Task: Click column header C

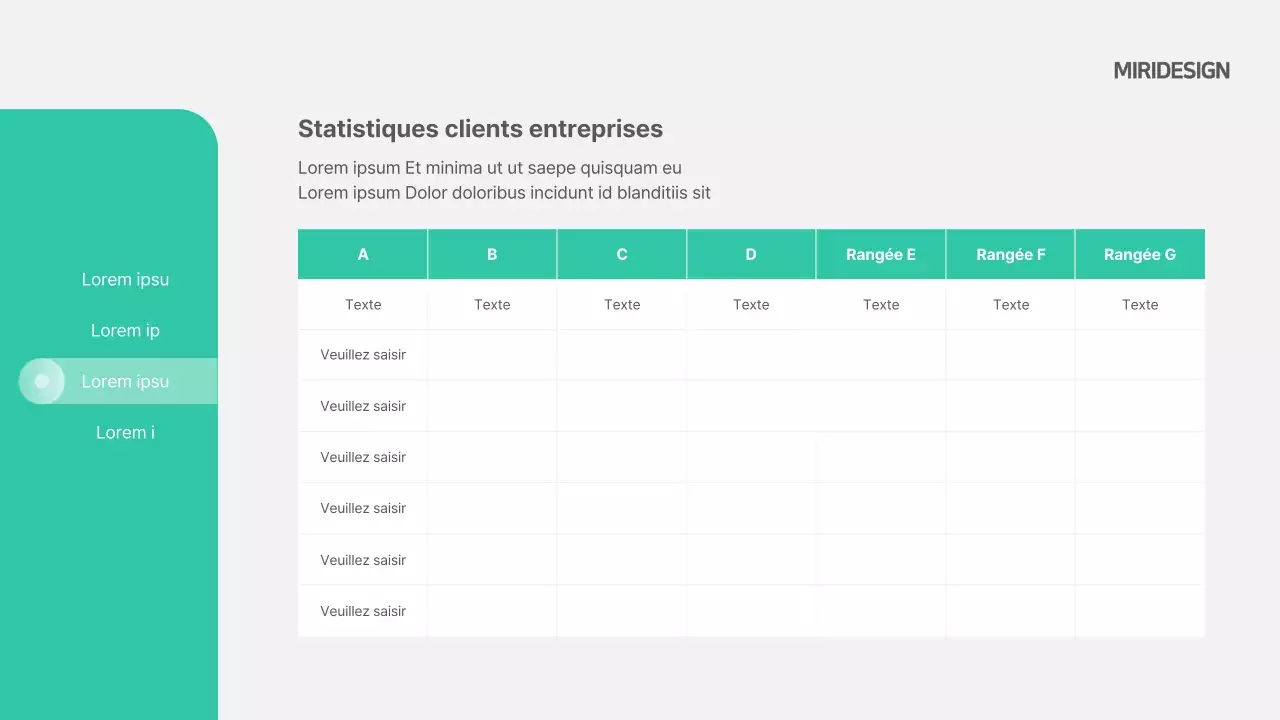Action: pyautogui.click(x=622, y=254)
